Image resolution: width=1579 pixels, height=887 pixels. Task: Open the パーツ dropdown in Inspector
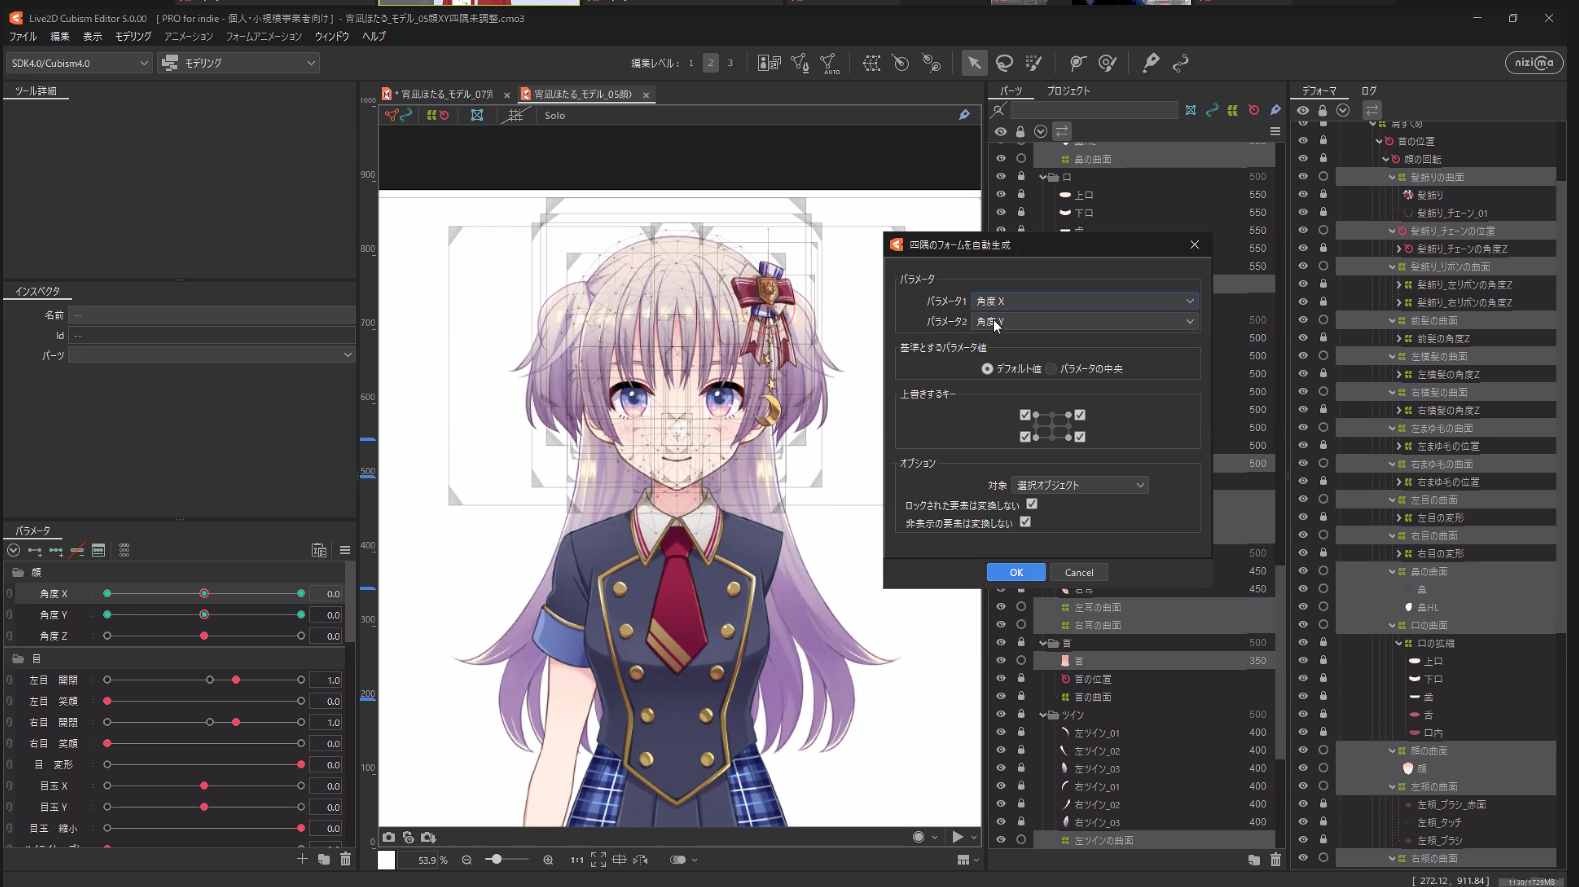coord(212,355)
